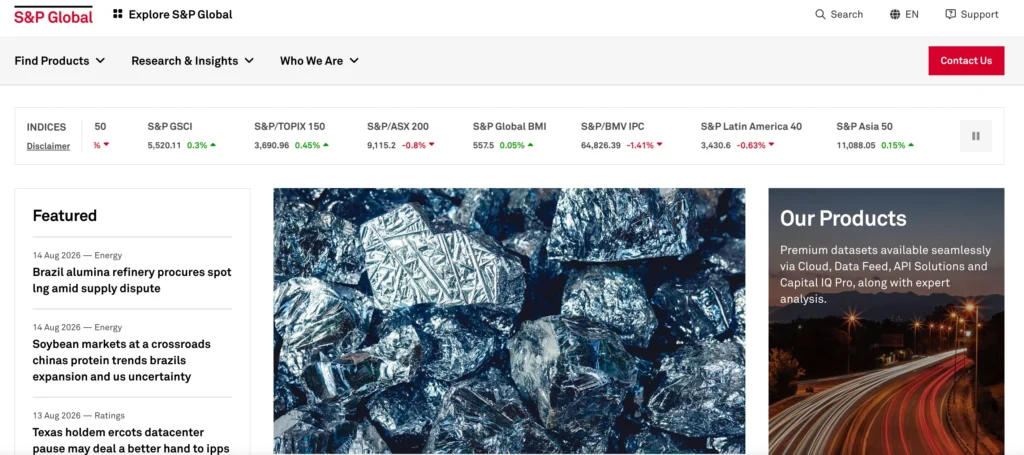Expand the Who We Are chevron
This screenshot has height=455, width=1024.
coord(354,61)
